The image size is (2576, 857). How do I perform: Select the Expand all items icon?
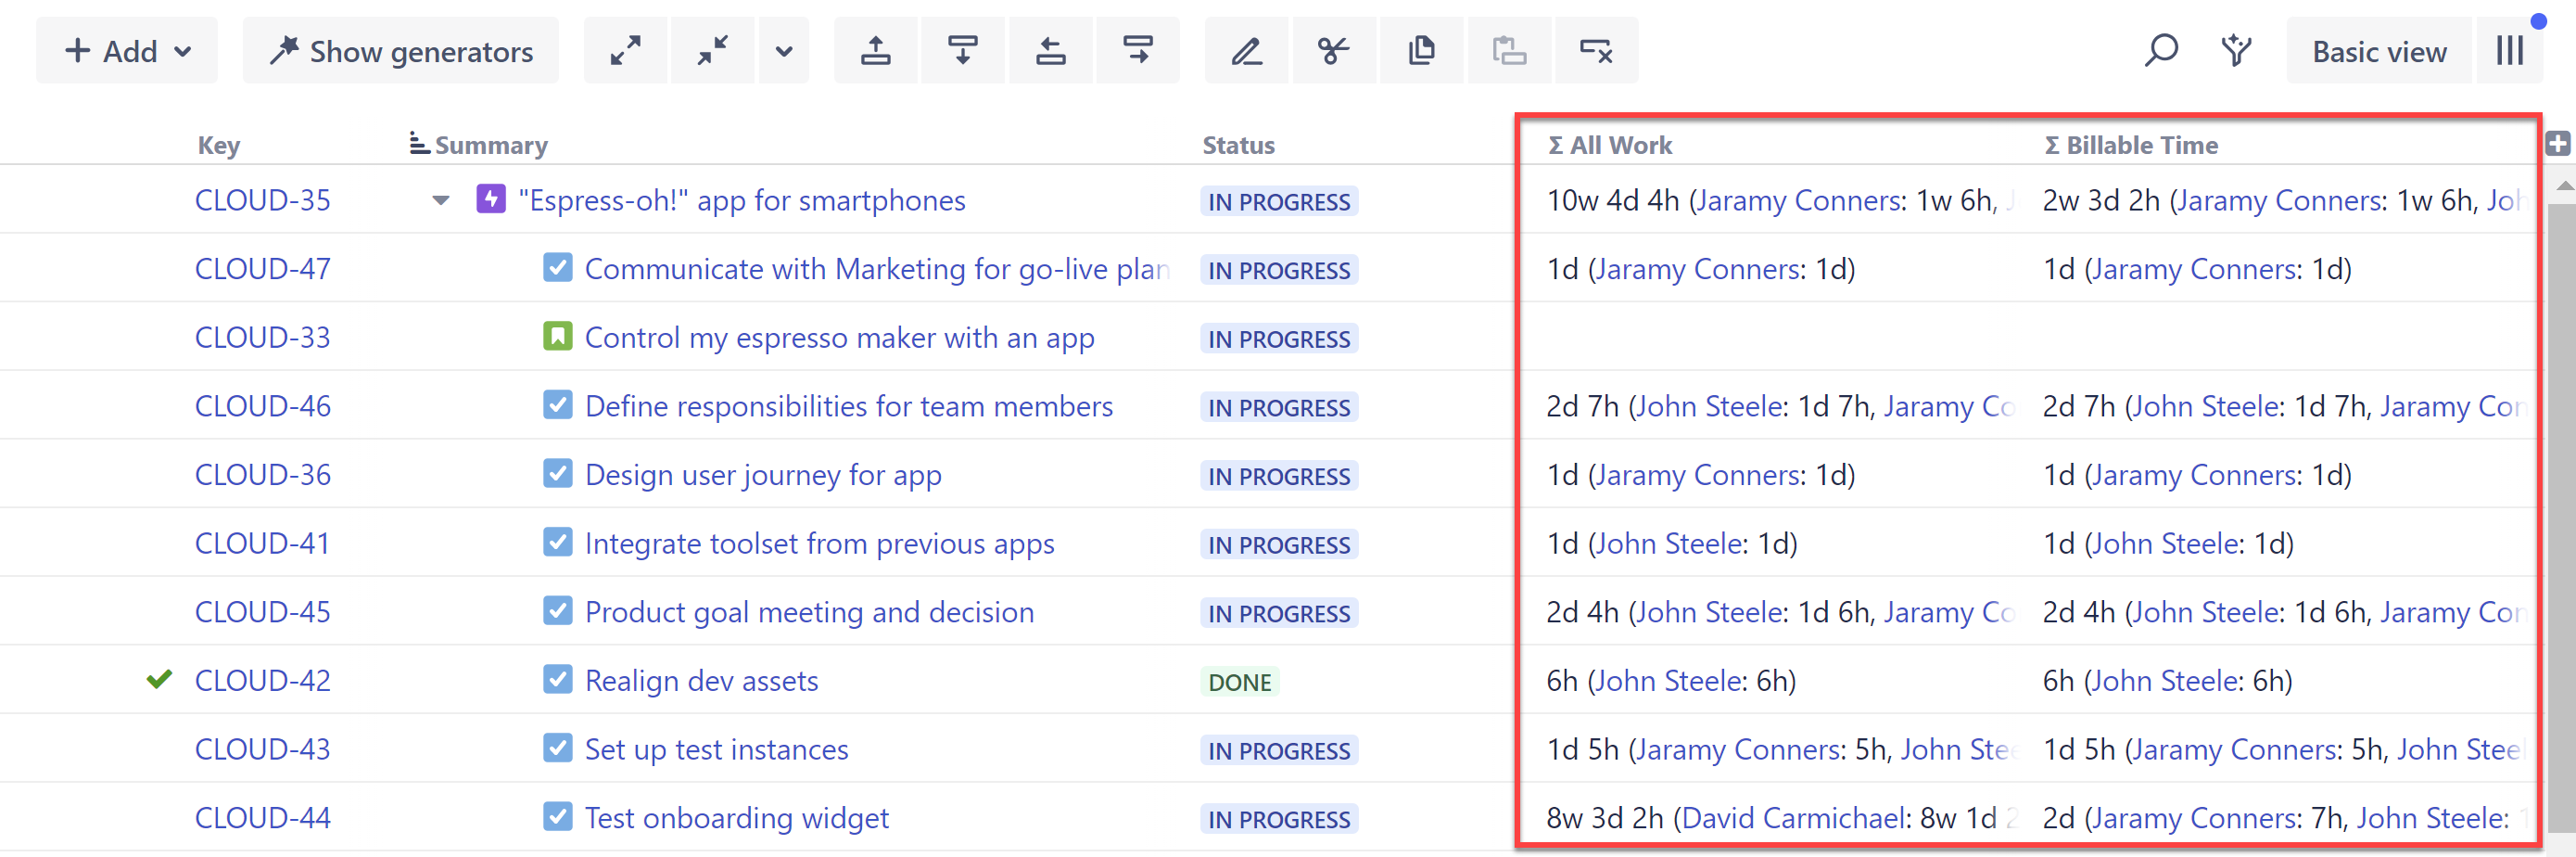pyautogui.click(x=625, y=50)
